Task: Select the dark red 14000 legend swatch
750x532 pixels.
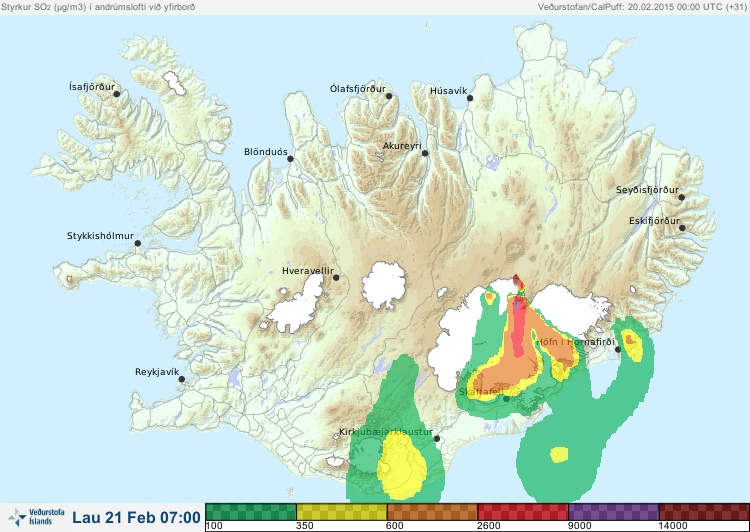Action: (704, 512)
